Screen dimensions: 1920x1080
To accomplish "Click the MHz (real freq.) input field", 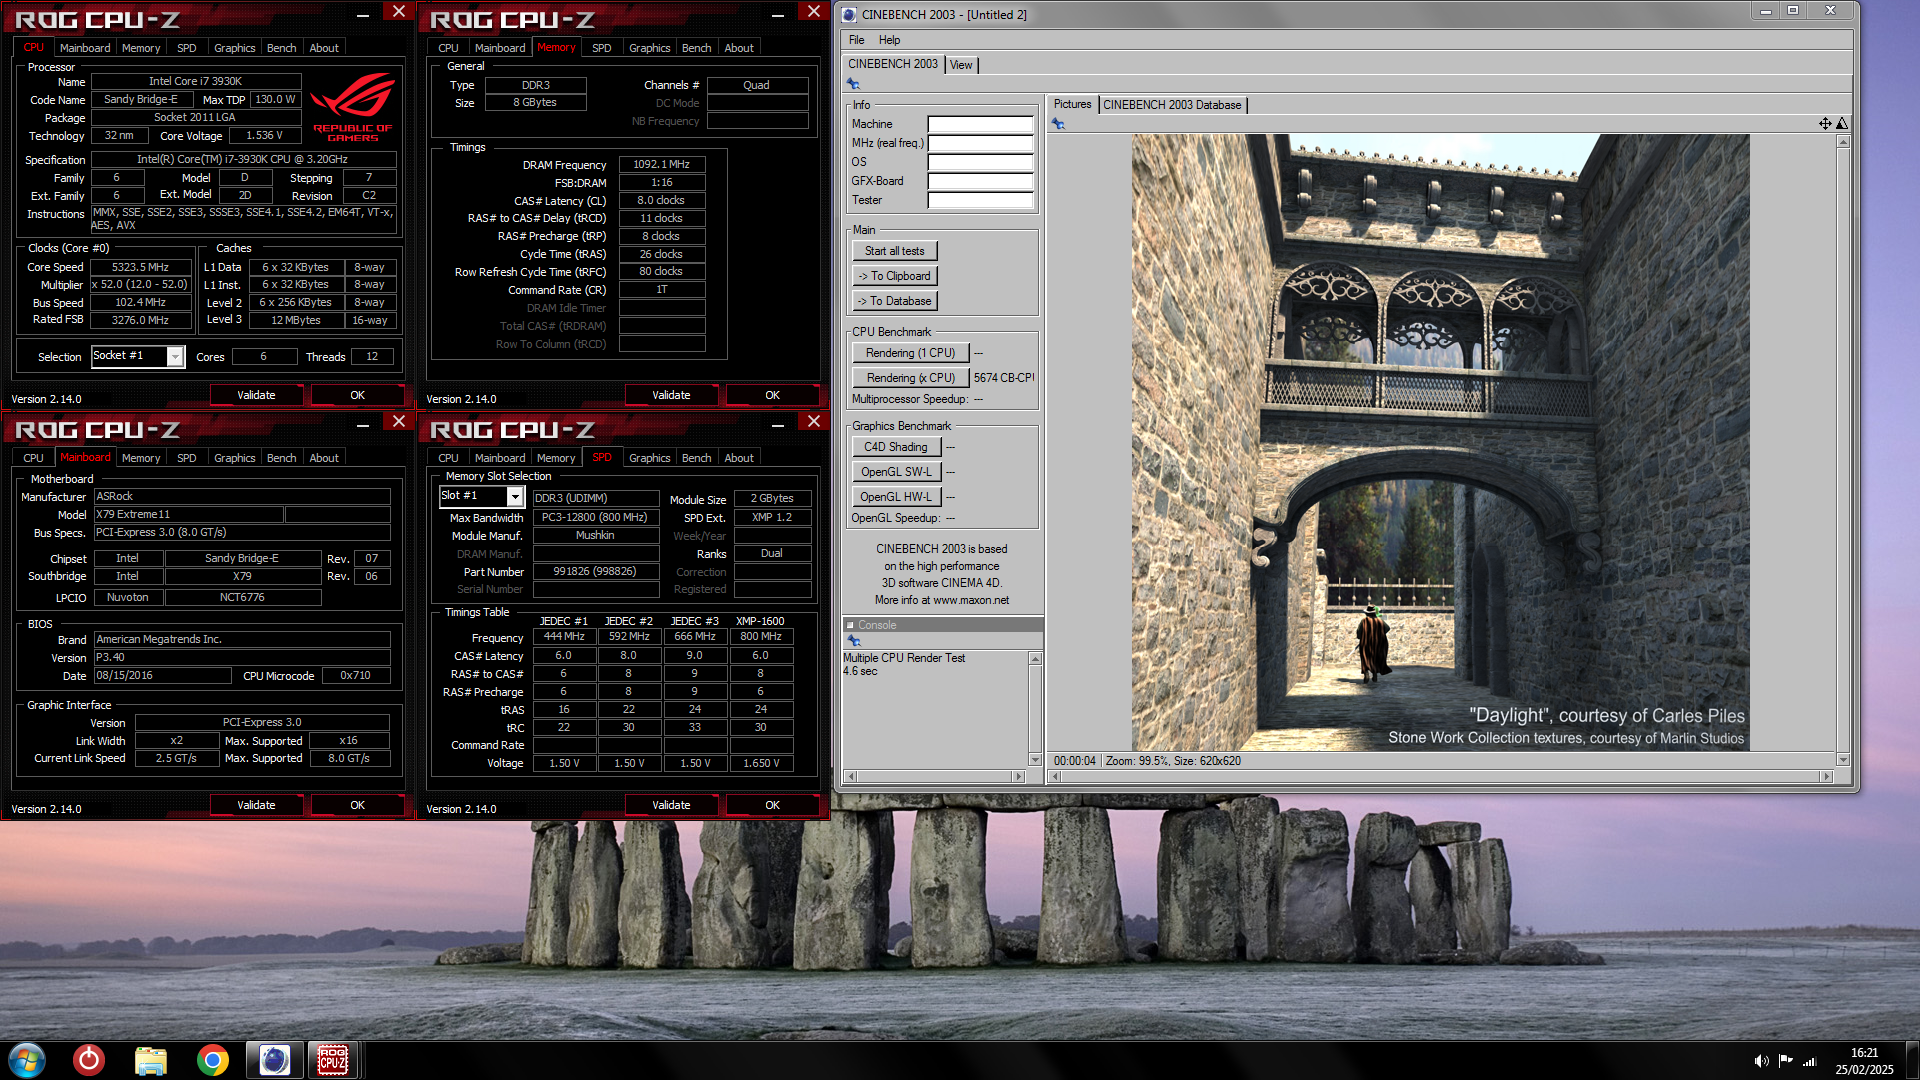I will pyautogui.click(x=980, y=143).
